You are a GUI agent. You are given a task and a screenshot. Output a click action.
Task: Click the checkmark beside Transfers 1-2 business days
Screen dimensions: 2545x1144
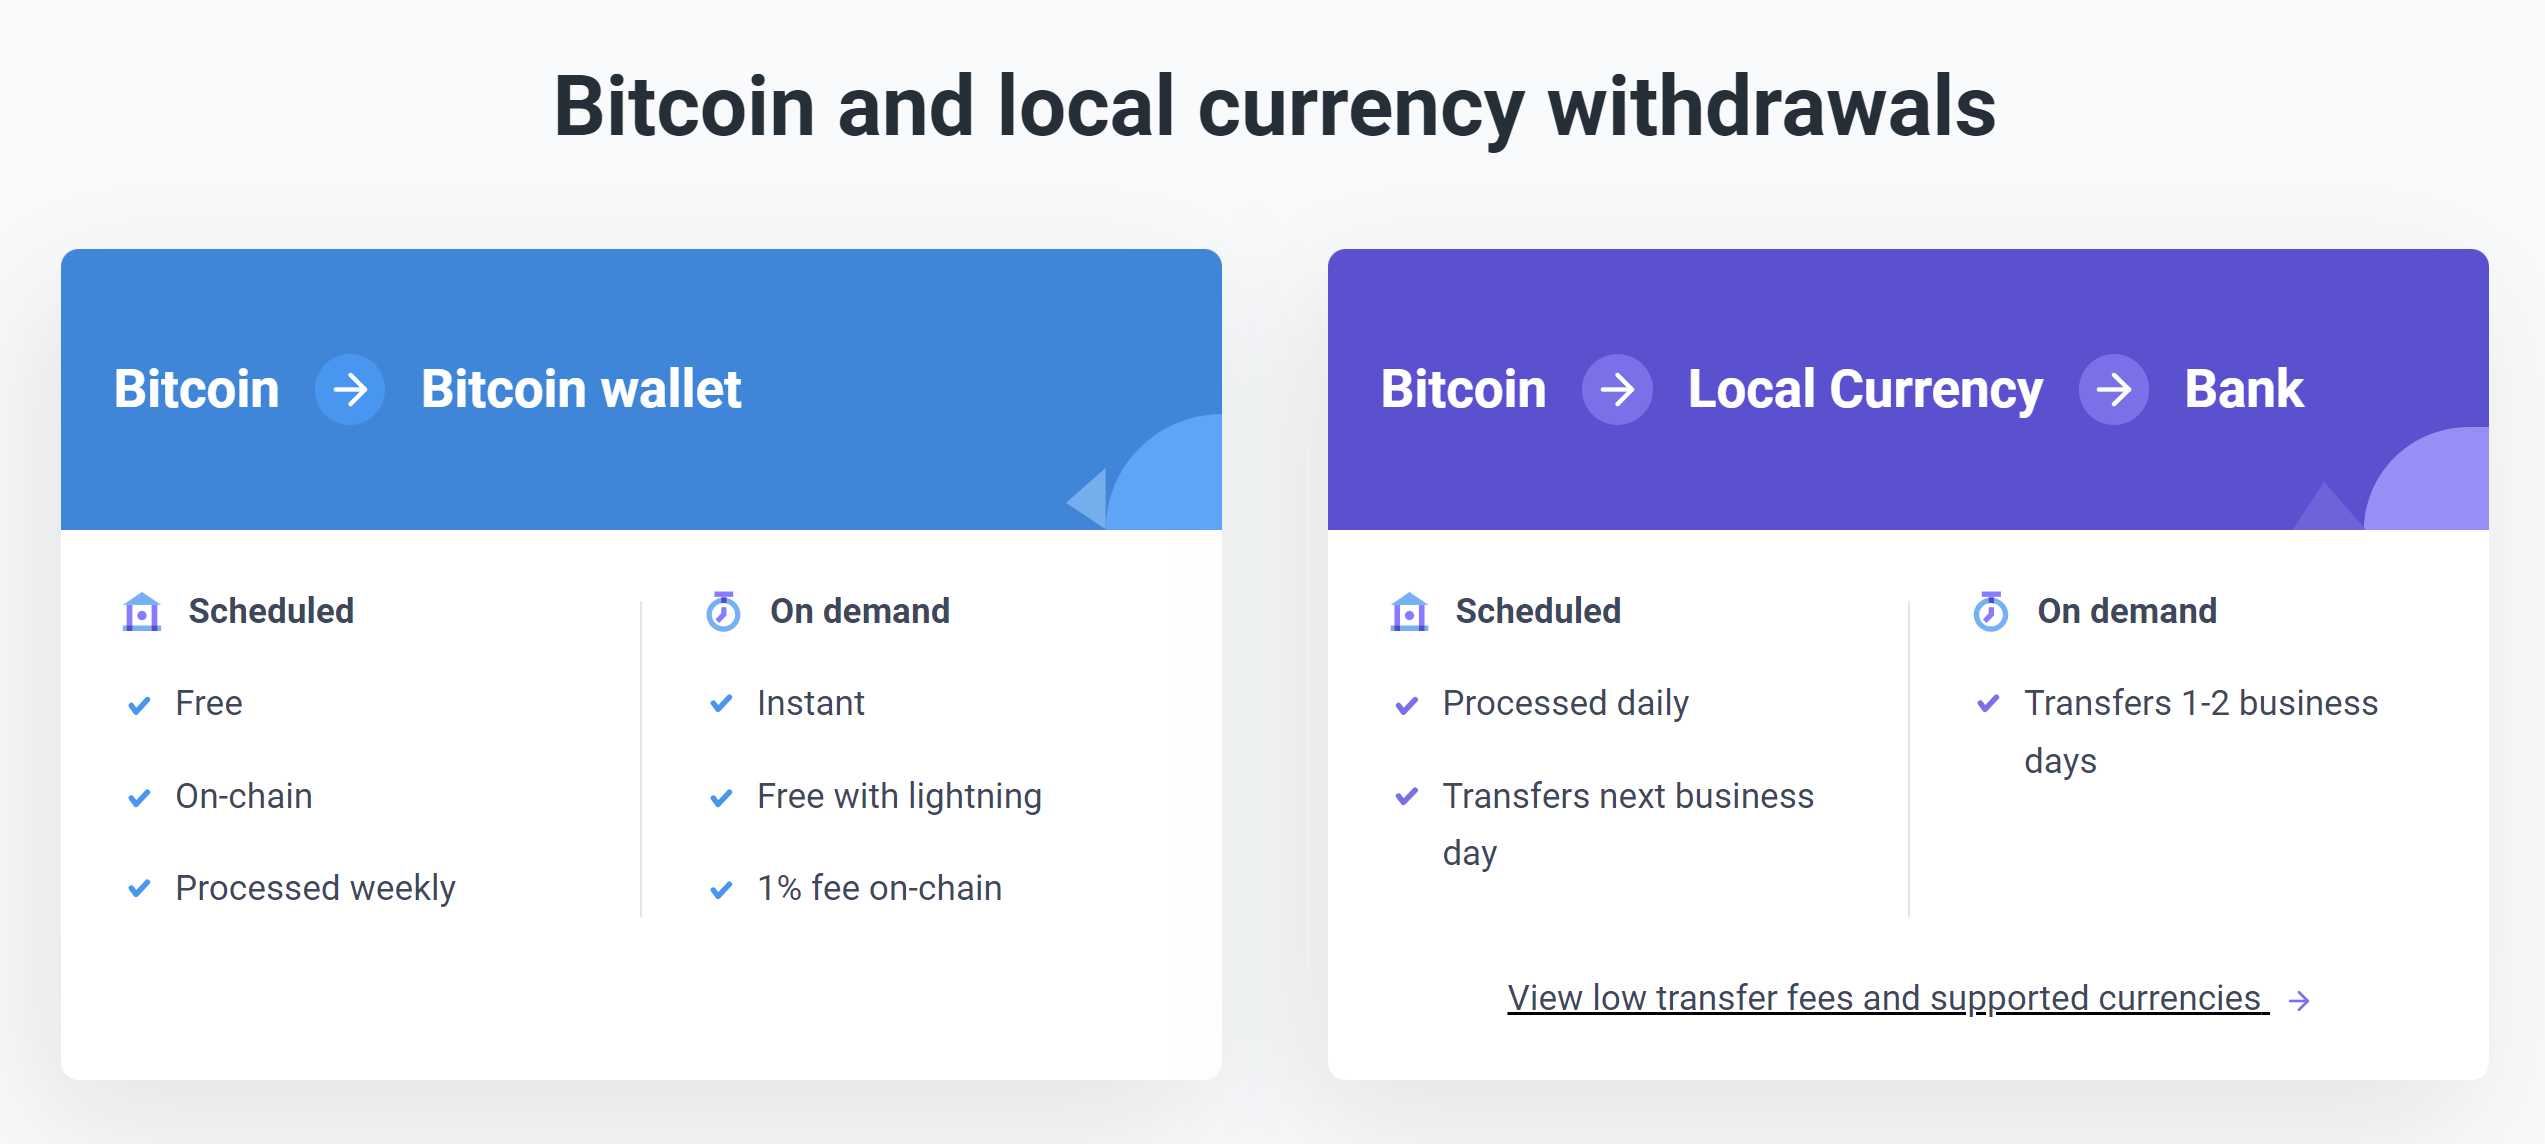coord(1988,704)
